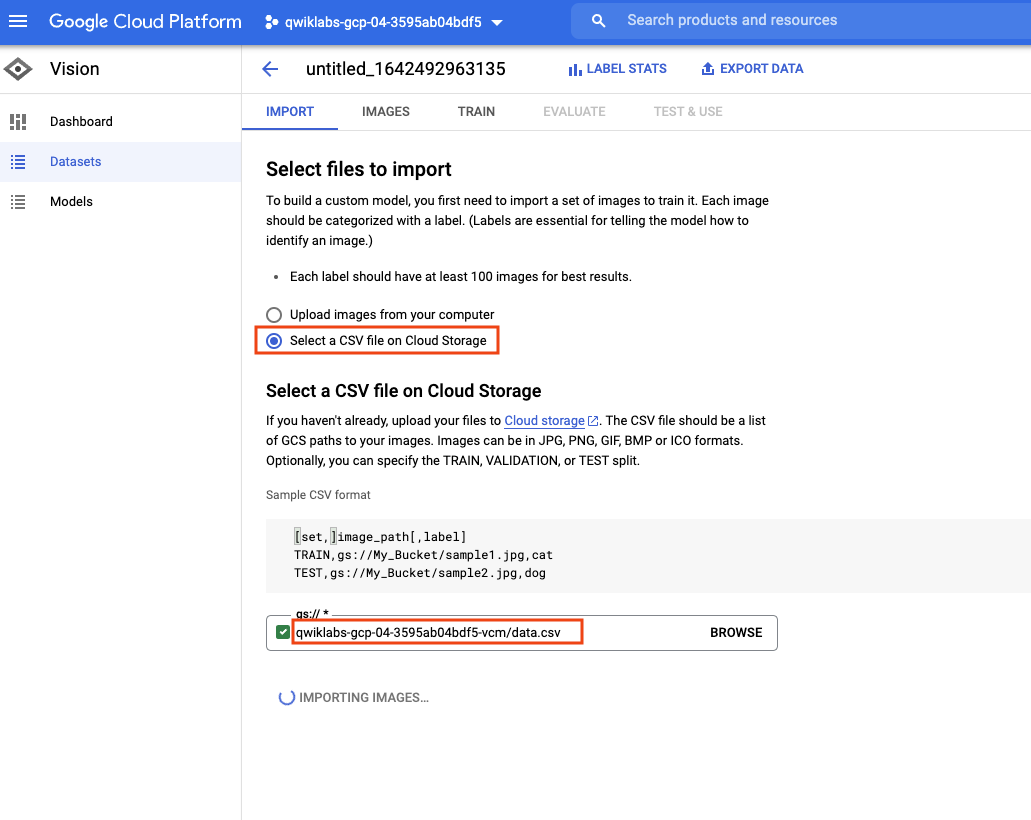Click the Models list icon

pyautogui.click(x=18, y=202)
